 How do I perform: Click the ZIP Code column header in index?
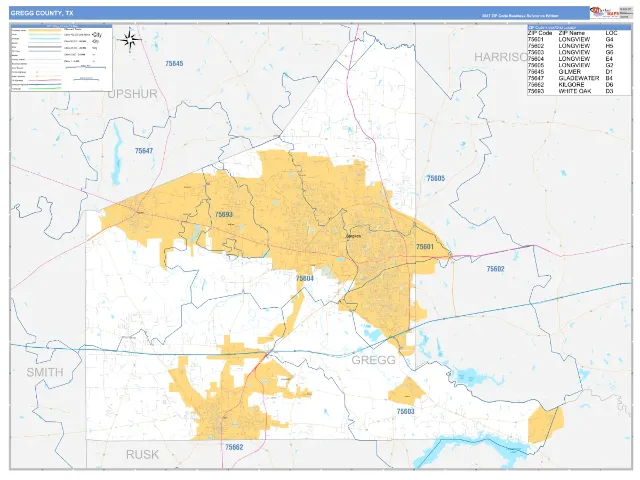click(x=540, y=33)
